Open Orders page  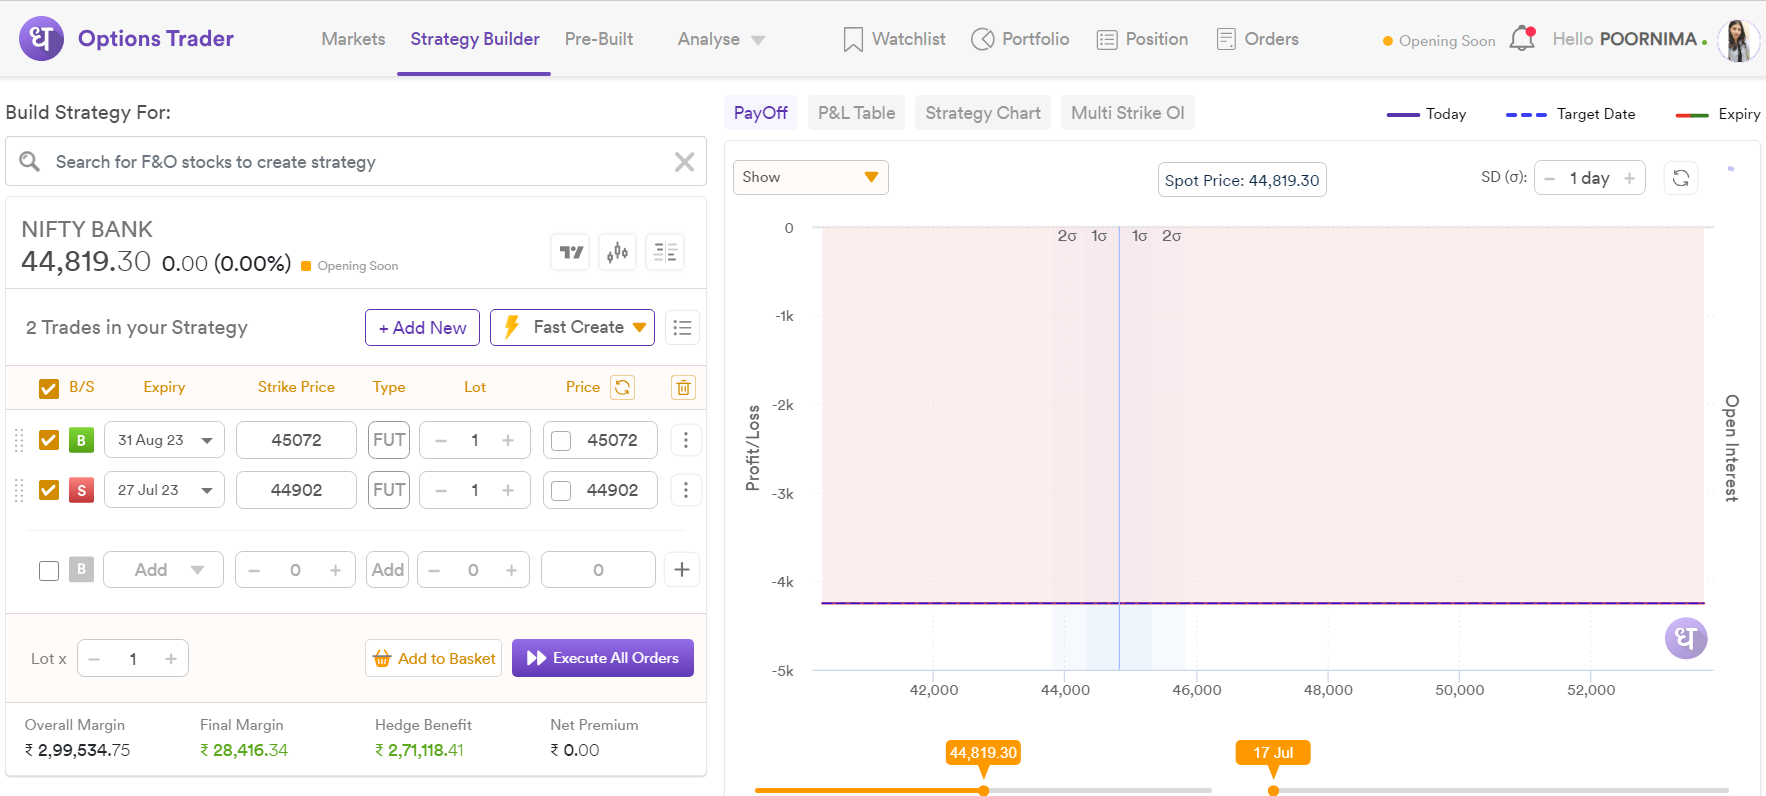coord(1257,39)
